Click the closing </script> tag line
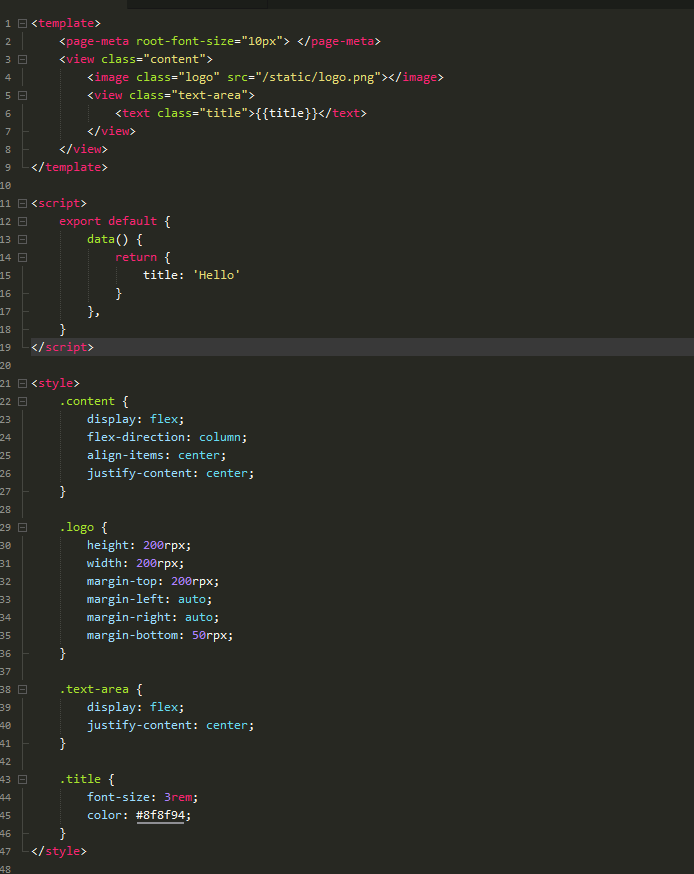This screenshot has height=874, width=694. tap(362, 347)
